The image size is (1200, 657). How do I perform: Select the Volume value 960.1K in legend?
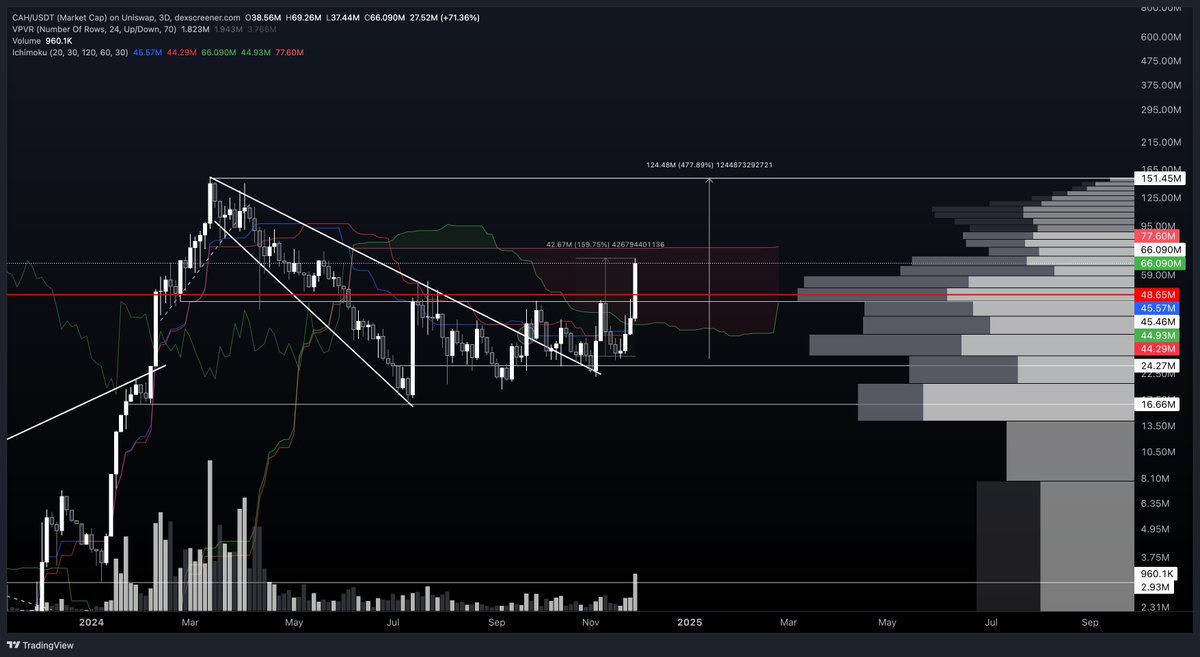point(61,43)
